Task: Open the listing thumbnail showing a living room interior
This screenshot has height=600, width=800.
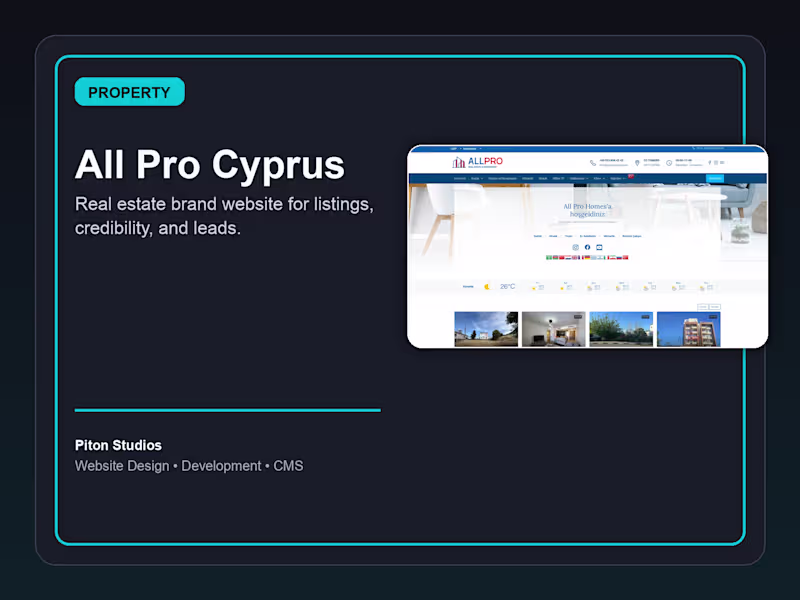Action: pyautogui.click(x=554, y=329)
